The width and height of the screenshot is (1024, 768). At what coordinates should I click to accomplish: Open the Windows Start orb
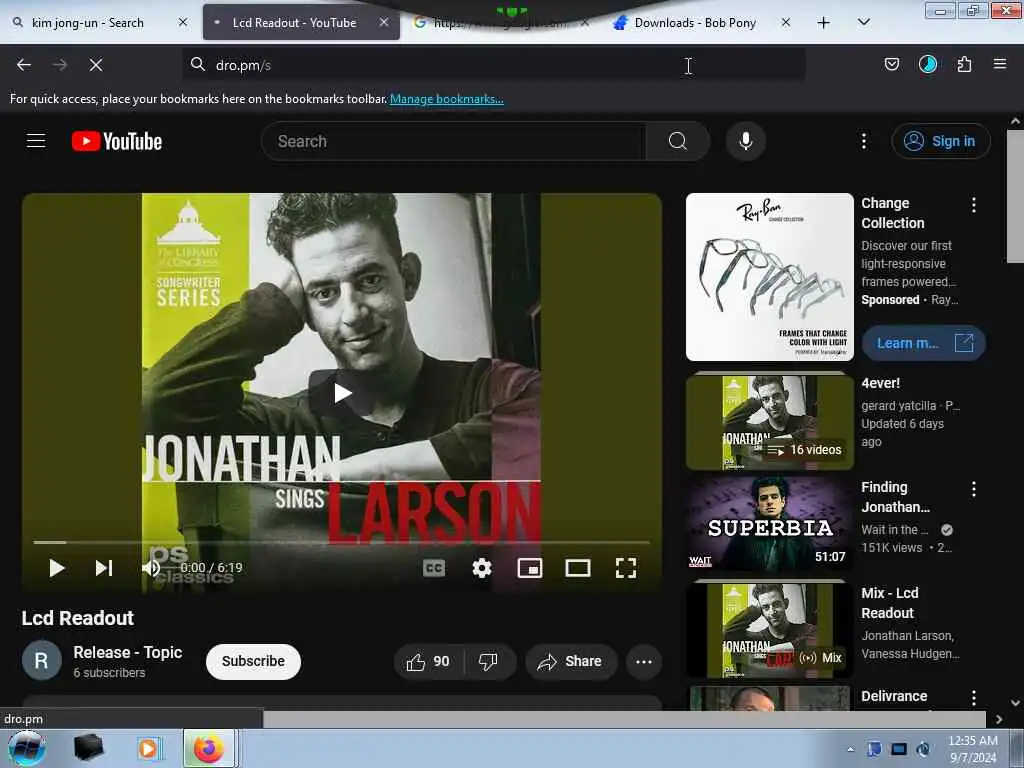[26, 748]
